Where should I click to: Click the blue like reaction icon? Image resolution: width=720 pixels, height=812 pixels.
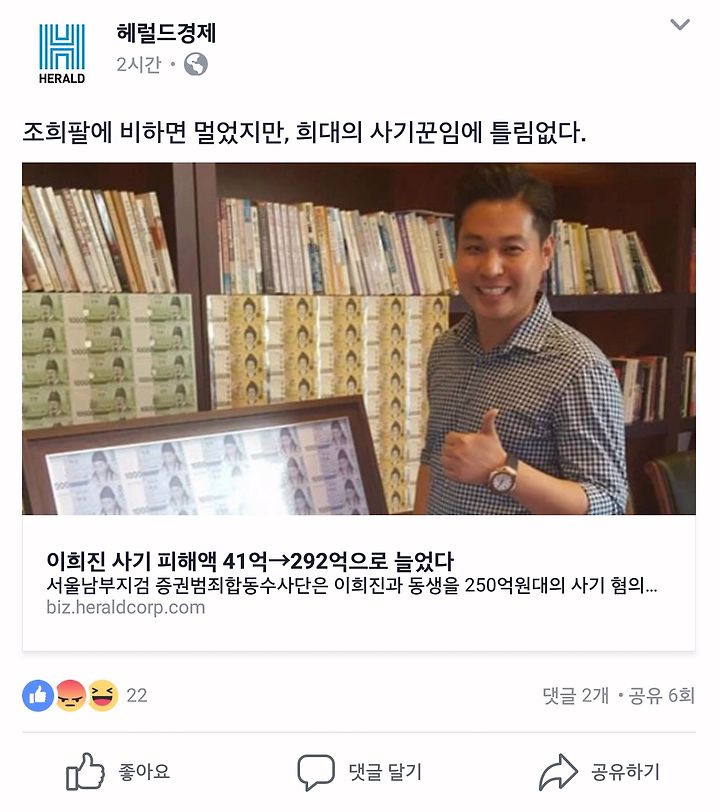(38, 695)
